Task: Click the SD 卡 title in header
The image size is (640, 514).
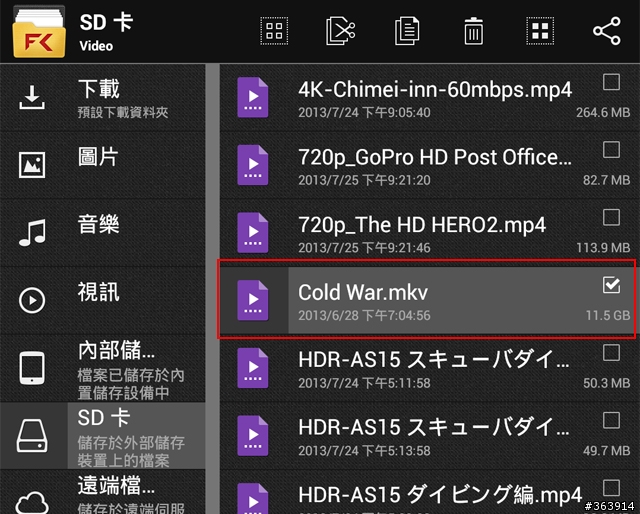Action: (106, 22)
